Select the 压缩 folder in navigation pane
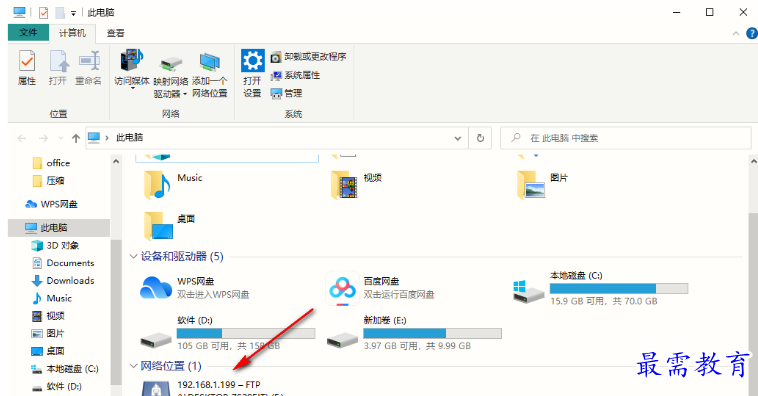The width and height of the screenshot is (758, 396). 48,181
